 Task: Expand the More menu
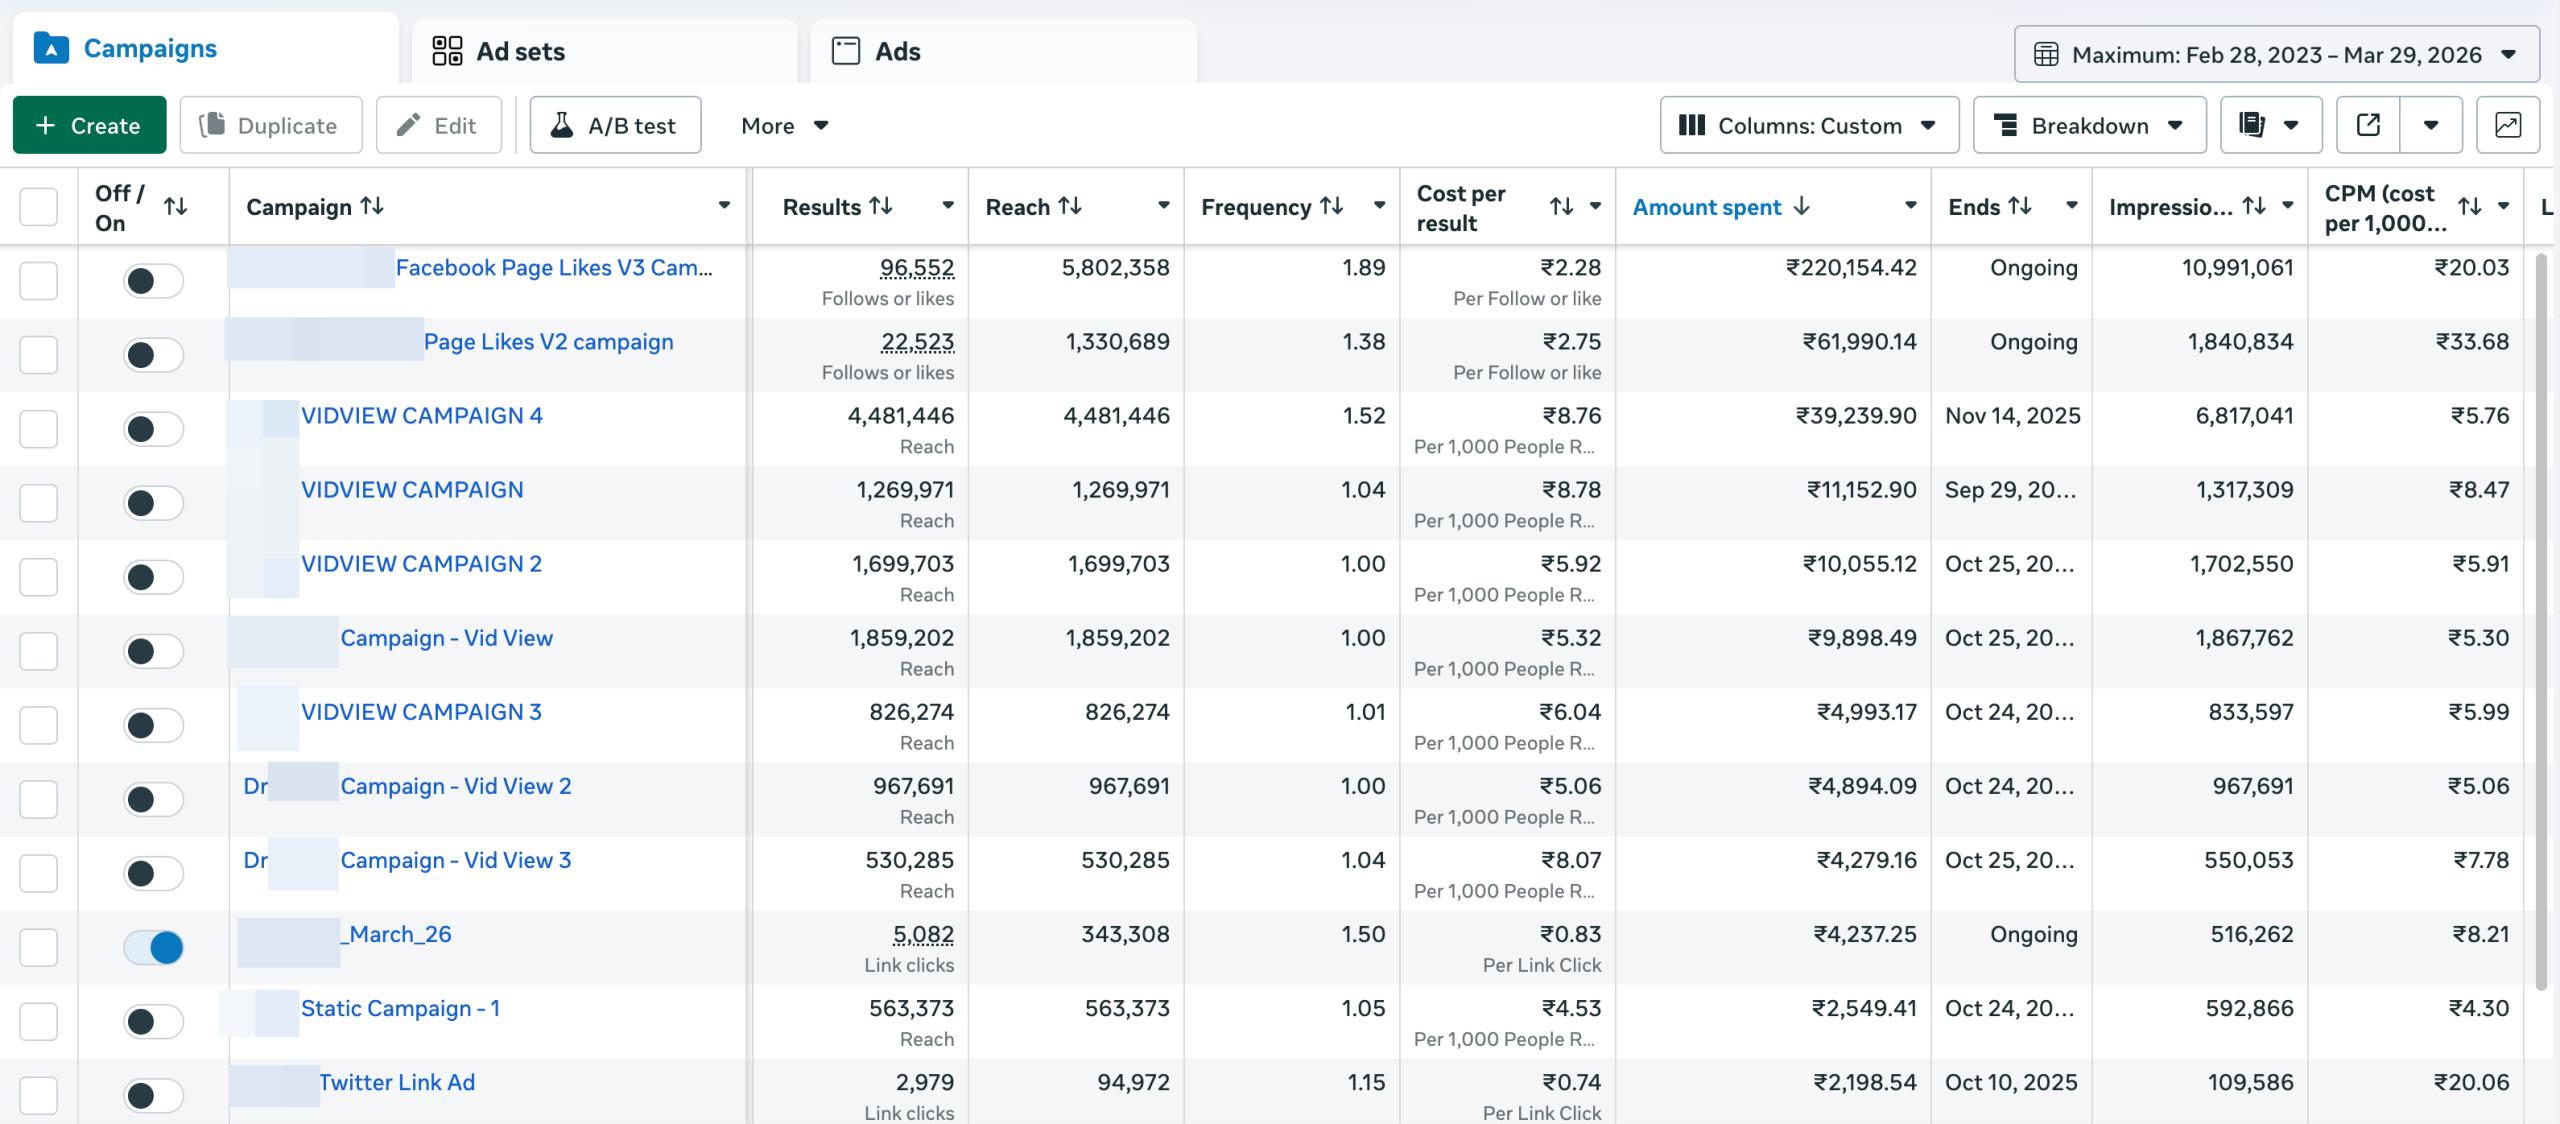coord(785,125)
